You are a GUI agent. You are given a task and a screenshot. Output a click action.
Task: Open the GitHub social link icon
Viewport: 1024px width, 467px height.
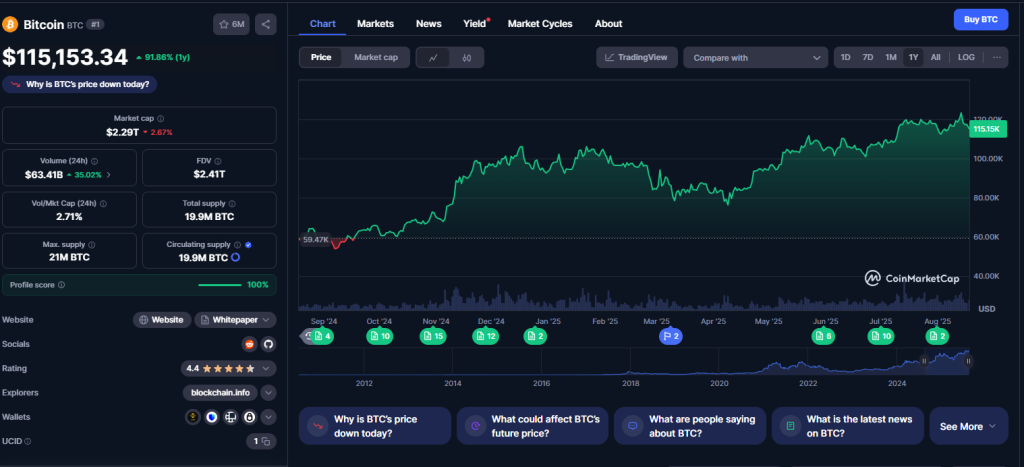tap(267, 344)
